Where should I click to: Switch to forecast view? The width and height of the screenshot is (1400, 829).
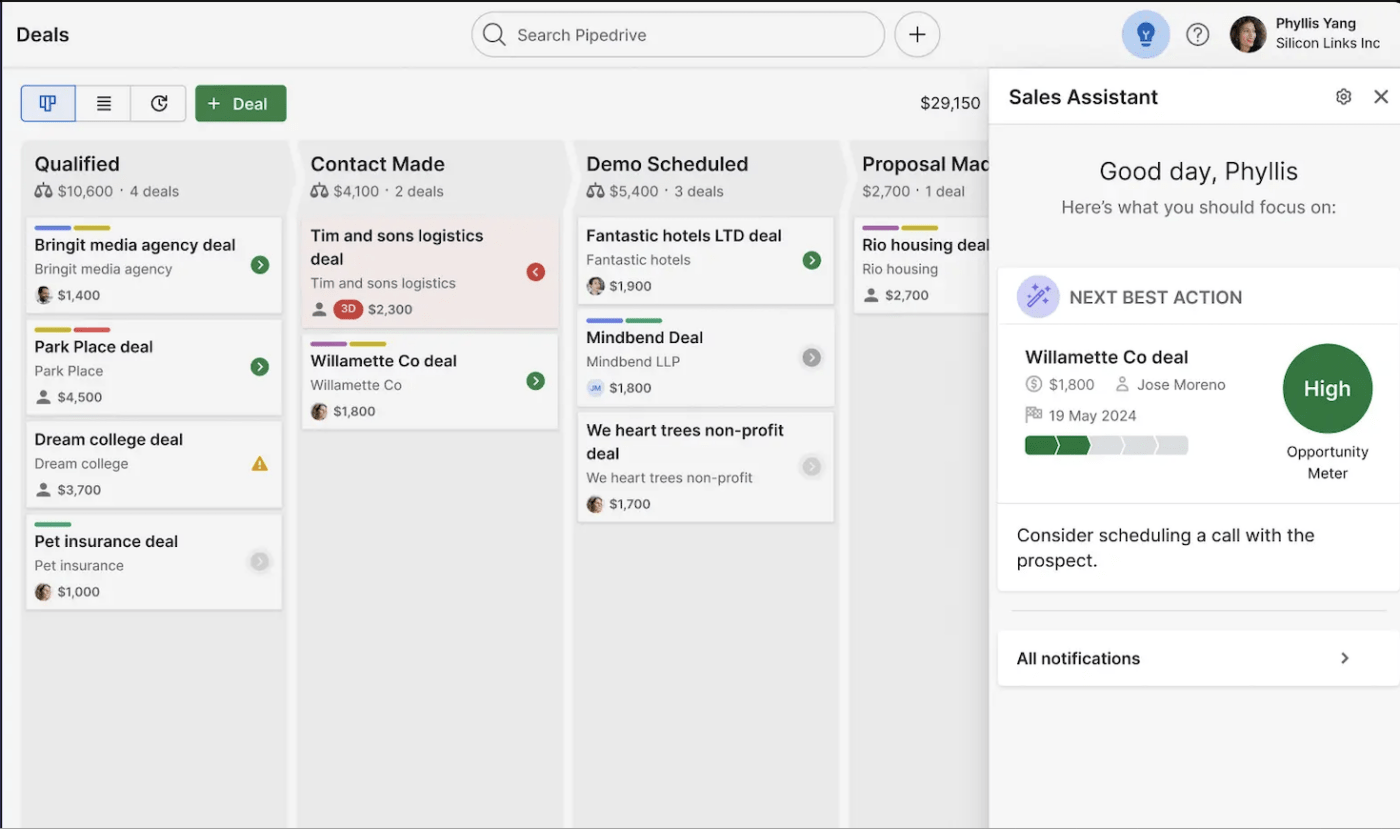click(x=159, y=103)
